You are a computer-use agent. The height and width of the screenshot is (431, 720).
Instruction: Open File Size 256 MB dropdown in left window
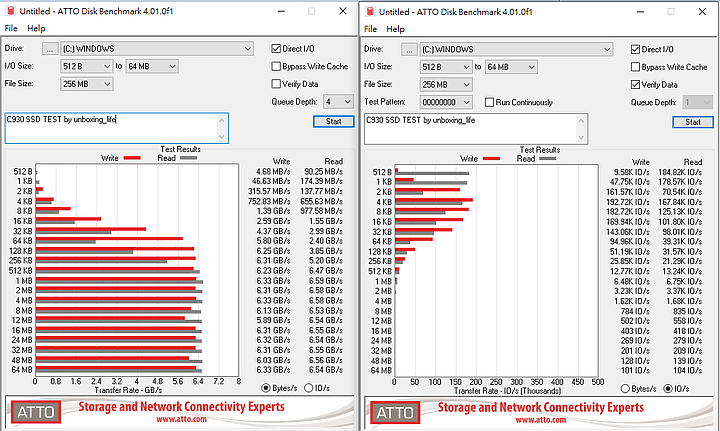click(86, 84)
